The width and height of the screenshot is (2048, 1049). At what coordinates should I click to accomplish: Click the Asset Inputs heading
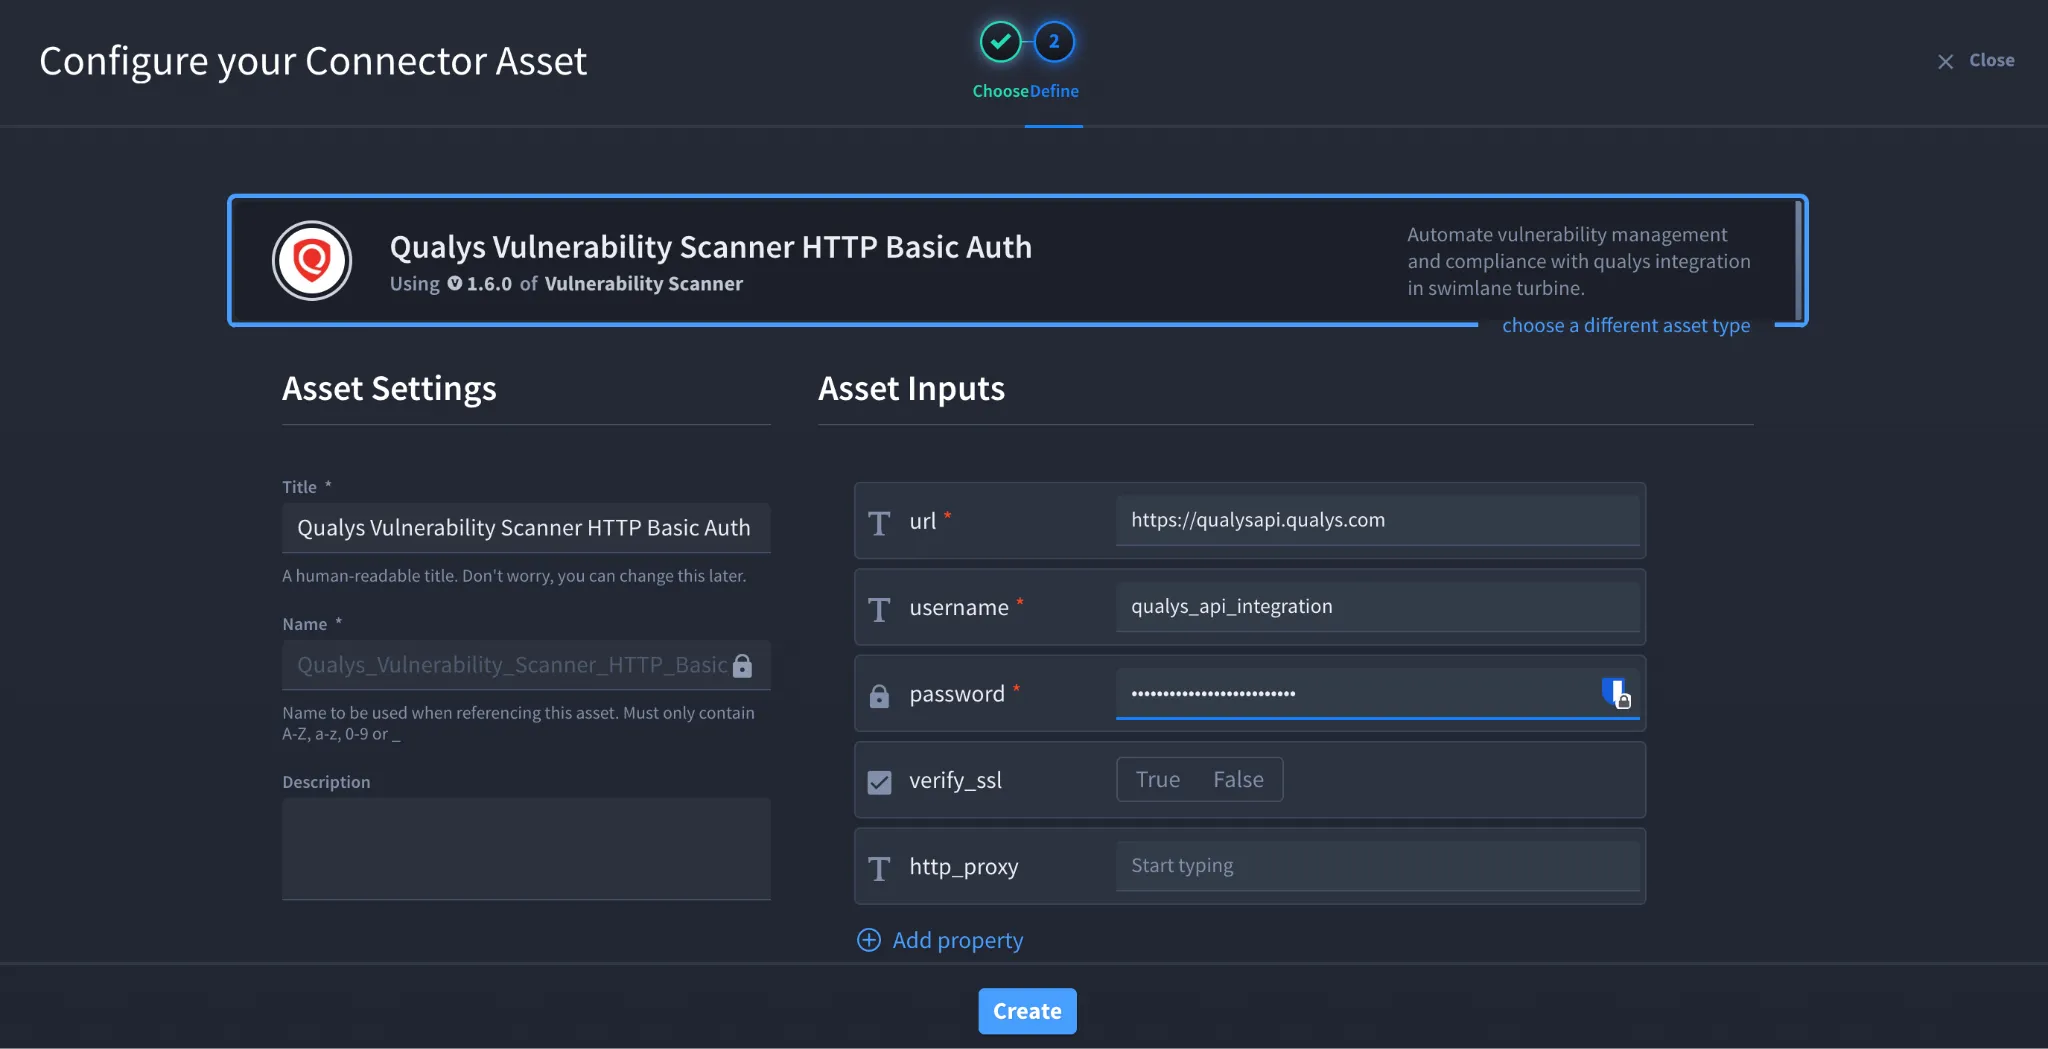coord(911,389)
